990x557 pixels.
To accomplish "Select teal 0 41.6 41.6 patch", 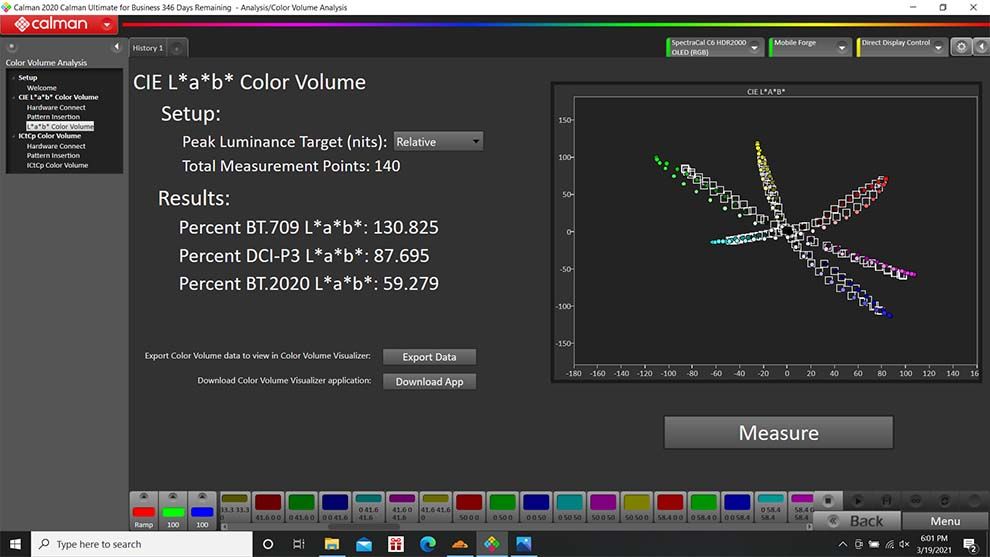I will point(368,507).
